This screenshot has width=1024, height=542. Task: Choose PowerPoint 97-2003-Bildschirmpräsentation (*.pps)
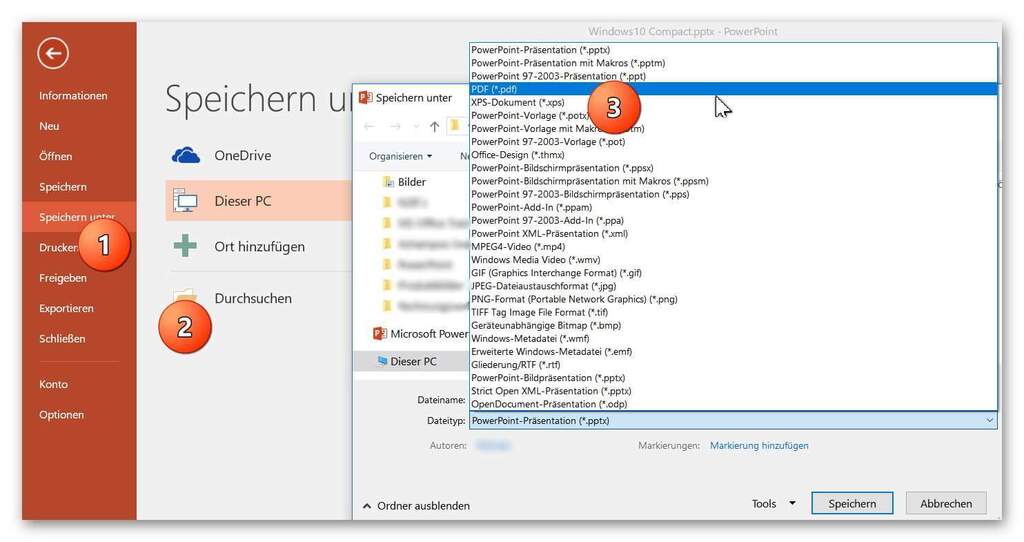(733, 194)
